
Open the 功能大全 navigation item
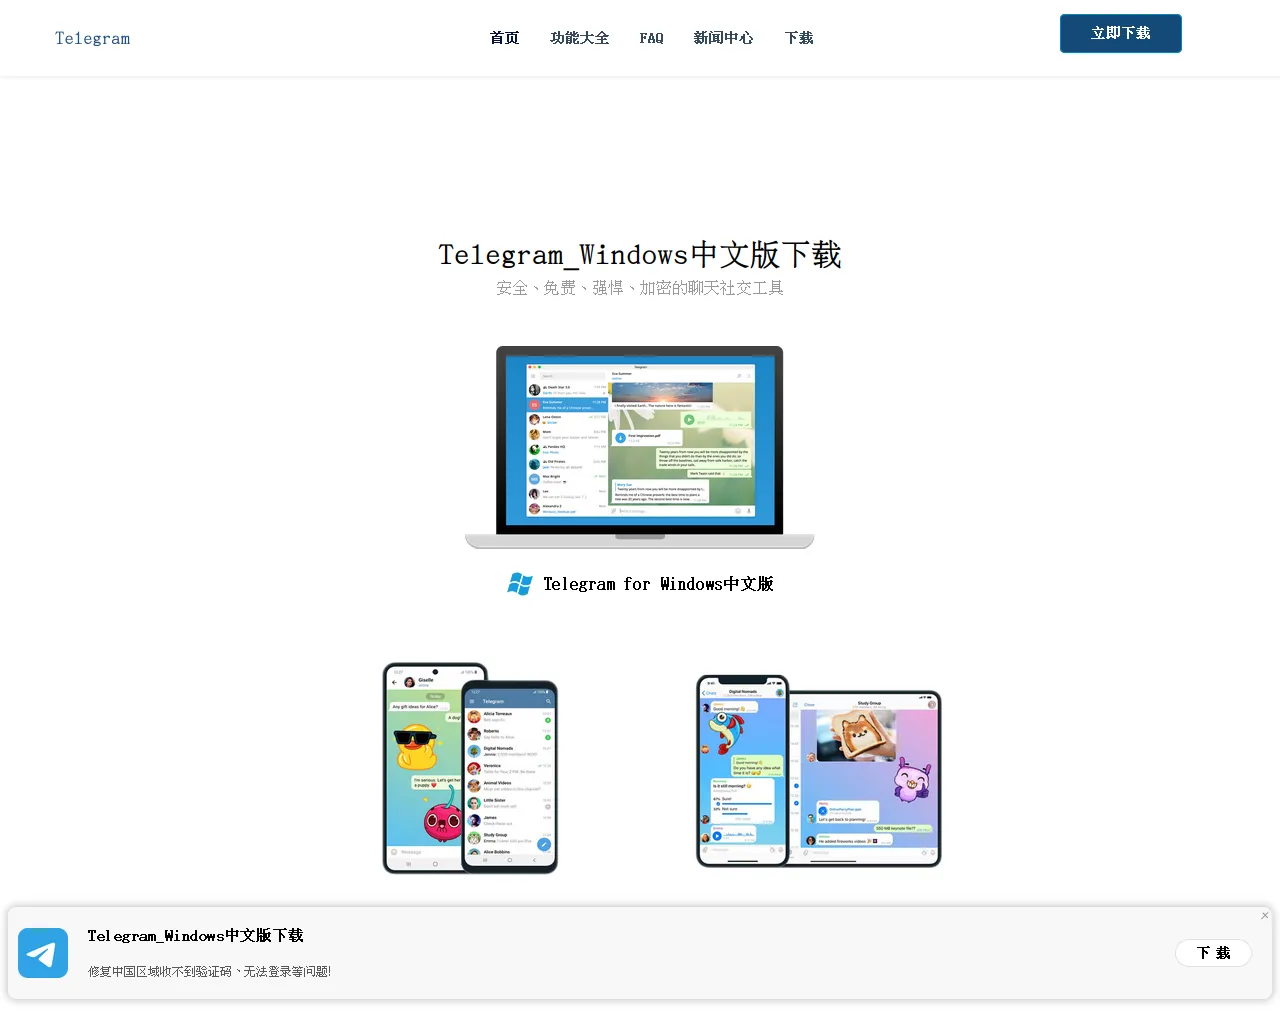[x=579, y=38]
